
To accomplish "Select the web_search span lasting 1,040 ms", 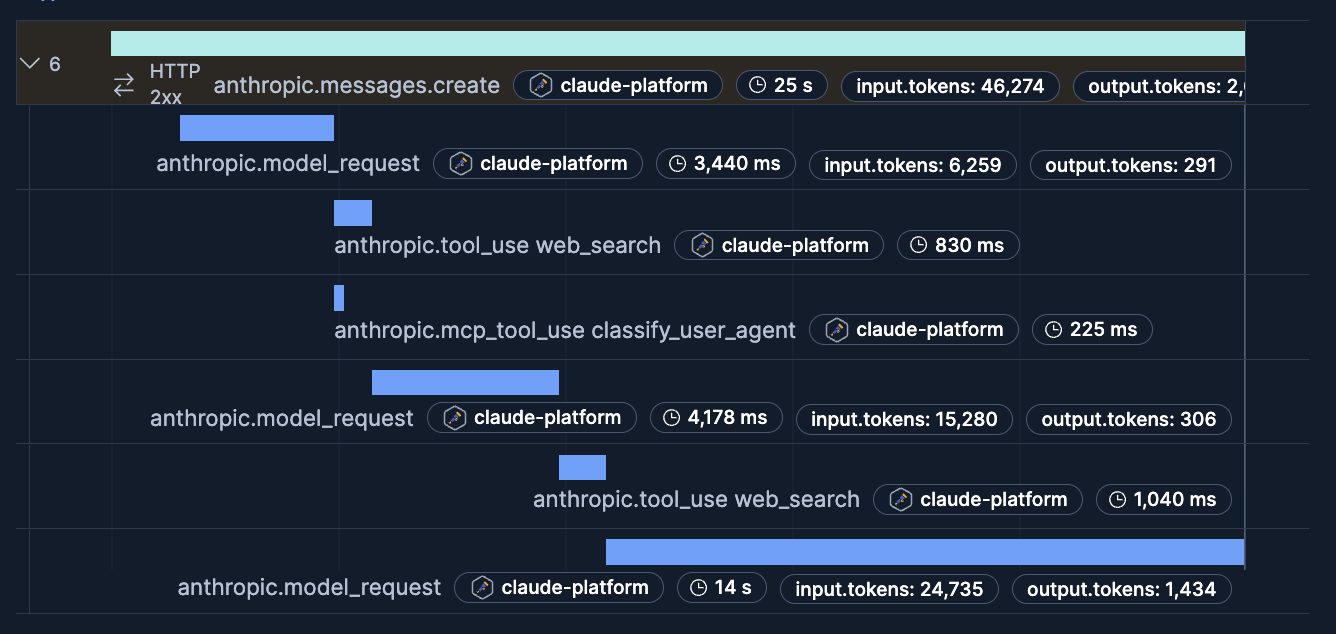I will pyautogui.click(x=696, y=499).
